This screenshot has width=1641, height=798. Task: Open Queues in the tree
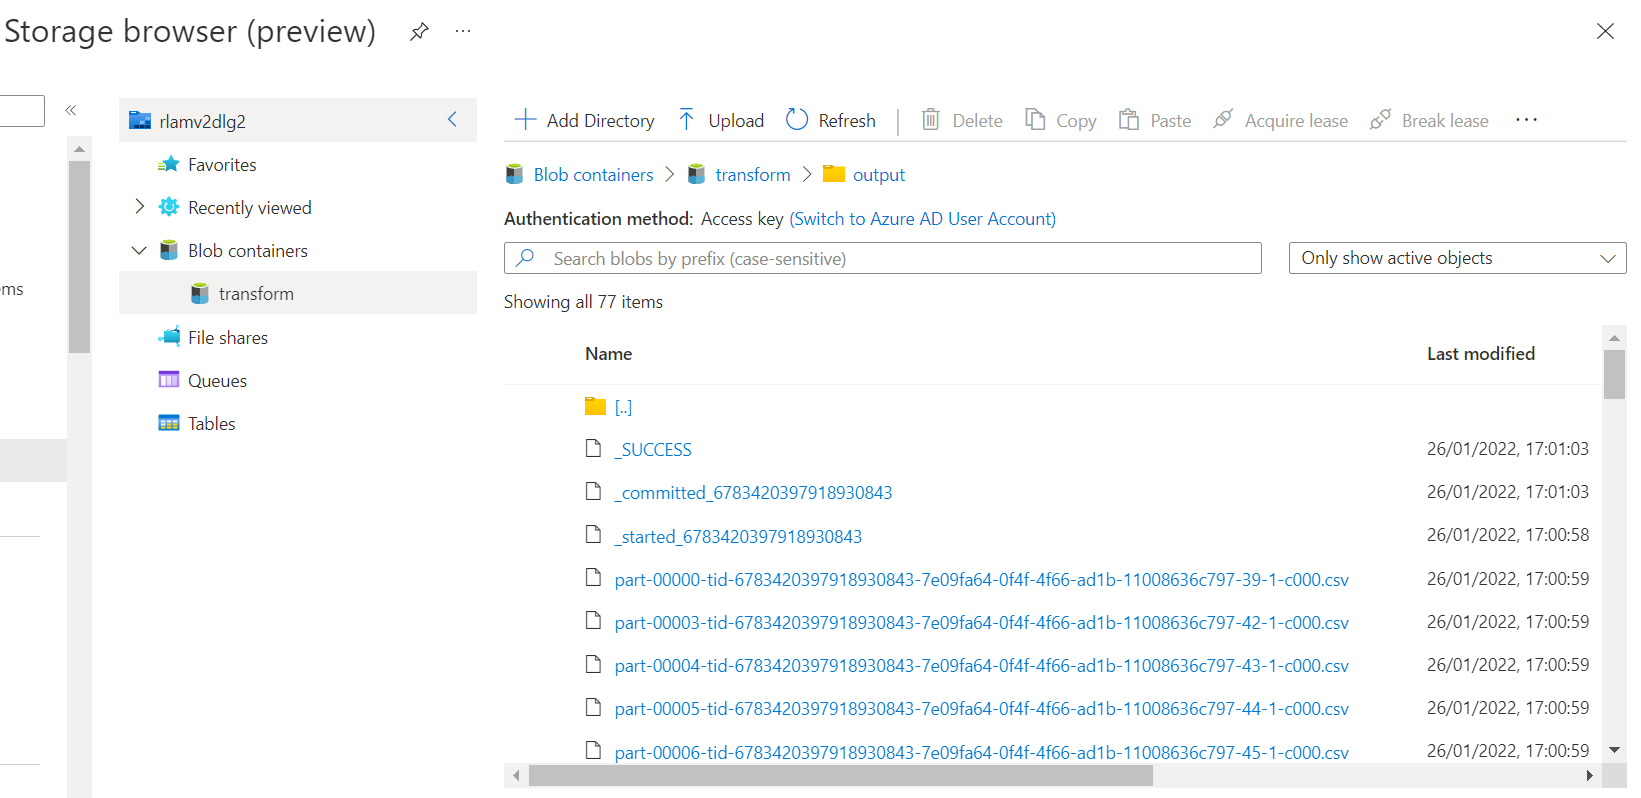pos(217,381)
